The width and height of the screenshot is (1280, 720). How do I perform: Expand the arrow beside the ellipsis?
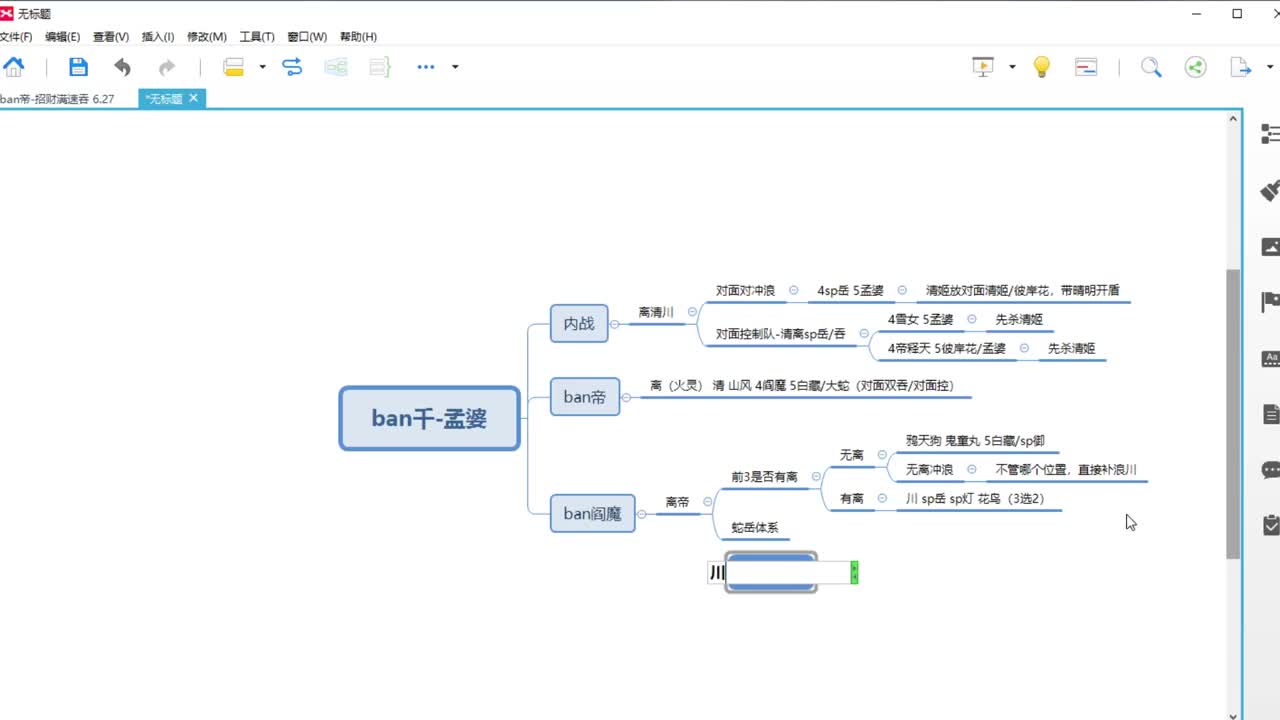click(x=455, y=67)
